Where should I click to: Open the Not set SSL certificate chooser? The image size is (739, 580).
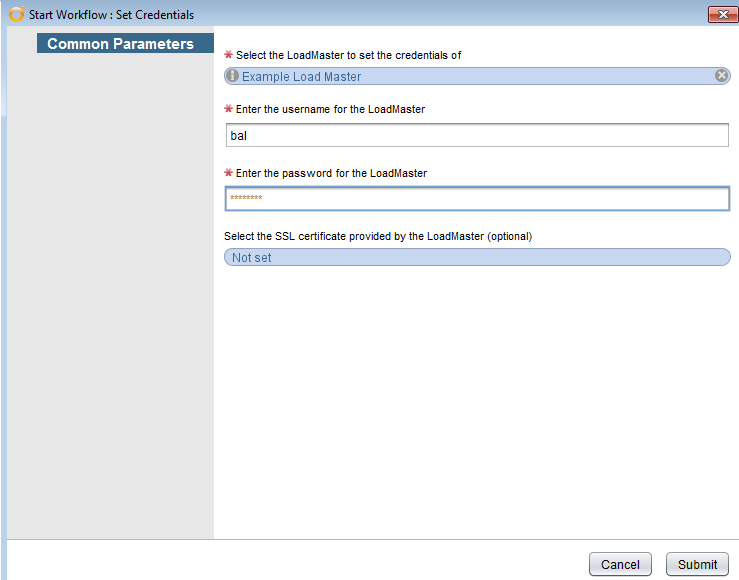click(477, 257)
